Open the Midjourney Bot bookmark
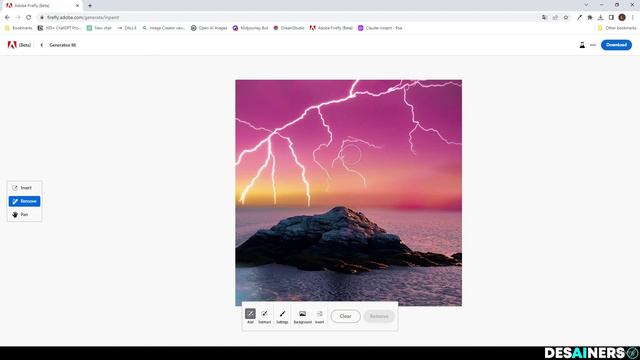640x360 pixels. coord(250,28)
